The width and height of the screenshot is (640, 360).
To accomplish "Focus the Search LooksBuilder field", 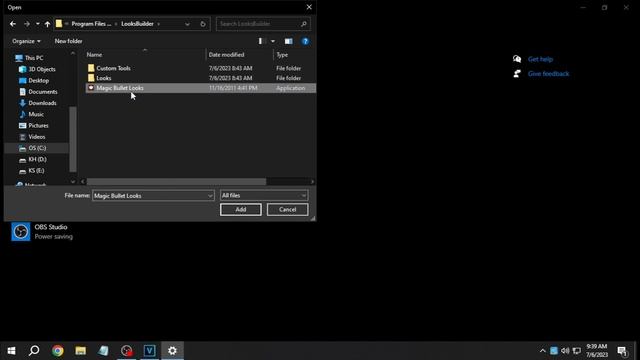I will (263, 24).
